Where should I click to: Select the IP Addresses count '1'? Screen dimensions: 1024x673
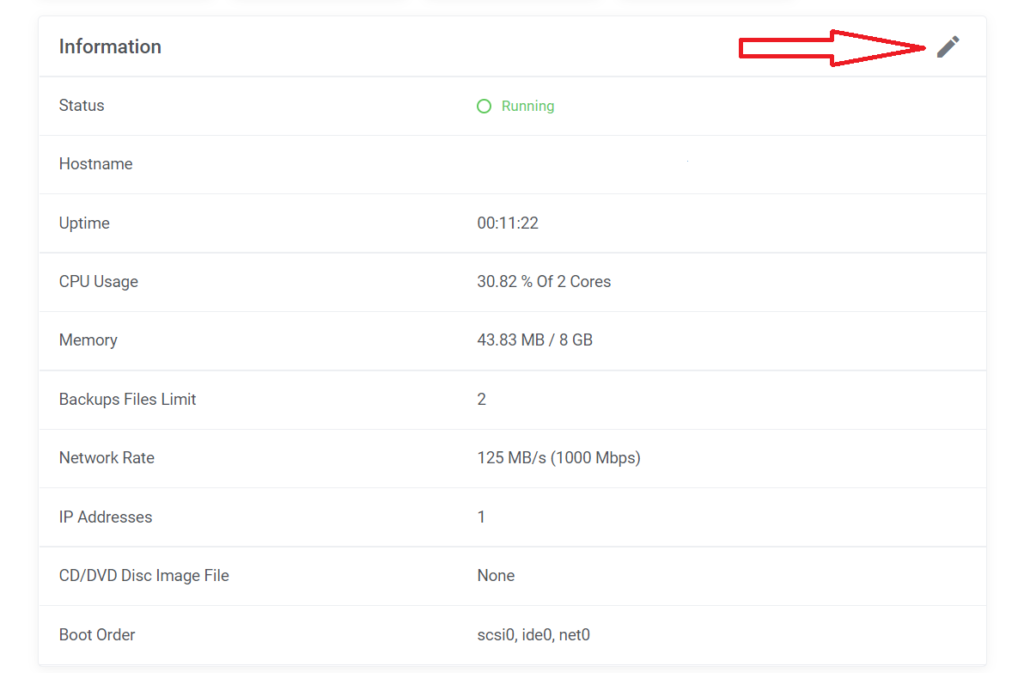coord(481,517)
